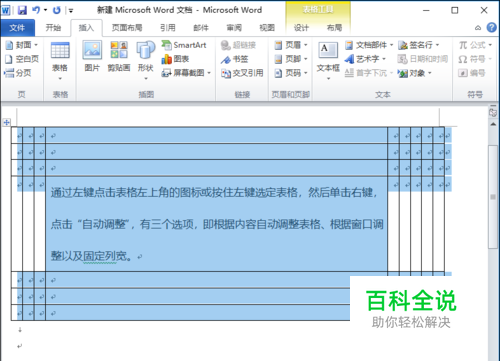Click the Save icon in quick access toolbar

pos(22,10)
